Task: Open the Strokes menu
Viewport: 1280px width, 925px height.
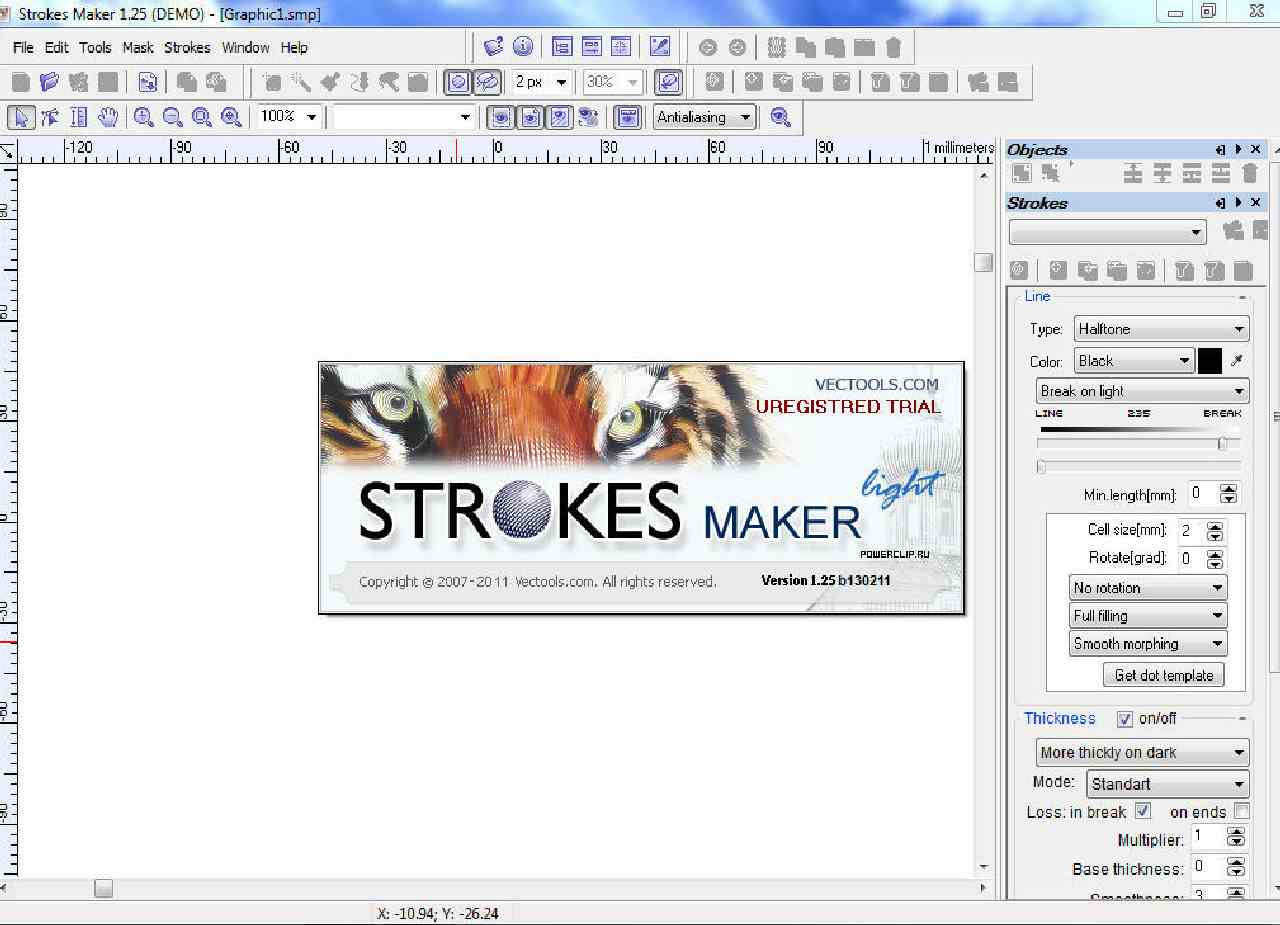Action: tap(187, 47)
